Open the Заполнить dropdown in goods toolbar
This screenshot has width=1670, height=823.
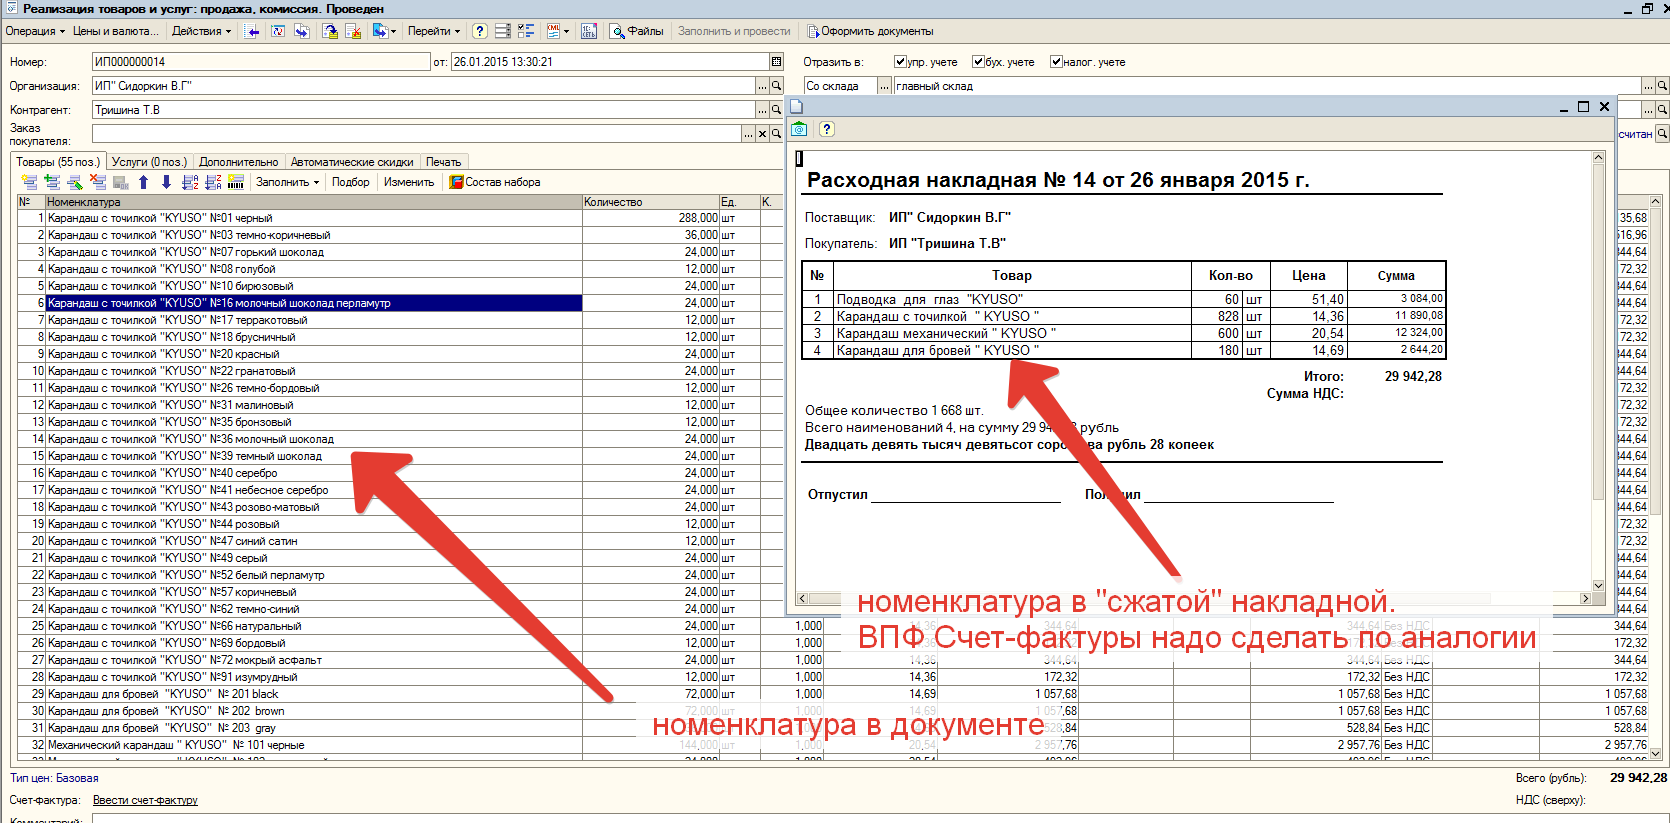coord(287,182)
